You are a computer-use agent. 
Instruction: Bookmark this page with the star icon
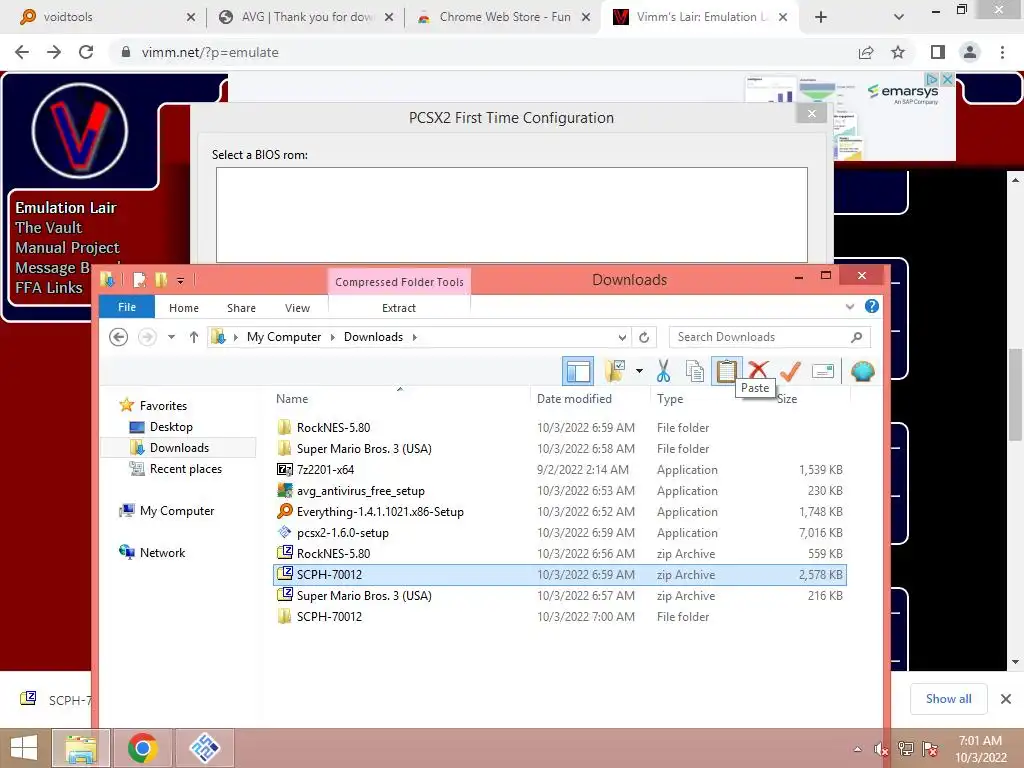(898, 52)
